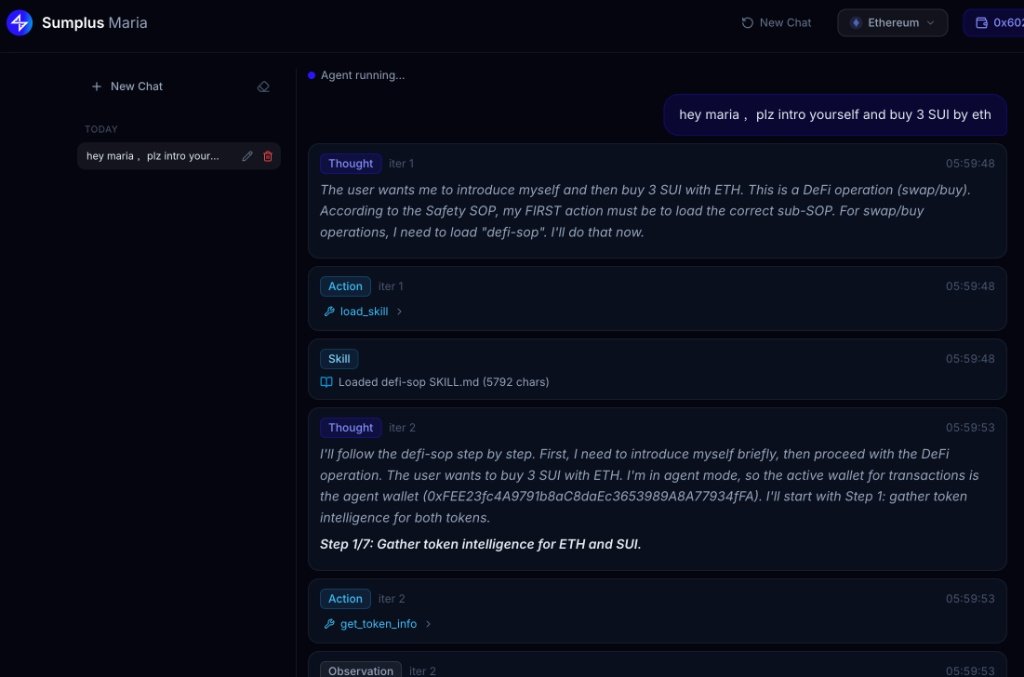1024x677 pixels.
Task: Click the Ethereum diamond icon
Action: pos(856,23)
